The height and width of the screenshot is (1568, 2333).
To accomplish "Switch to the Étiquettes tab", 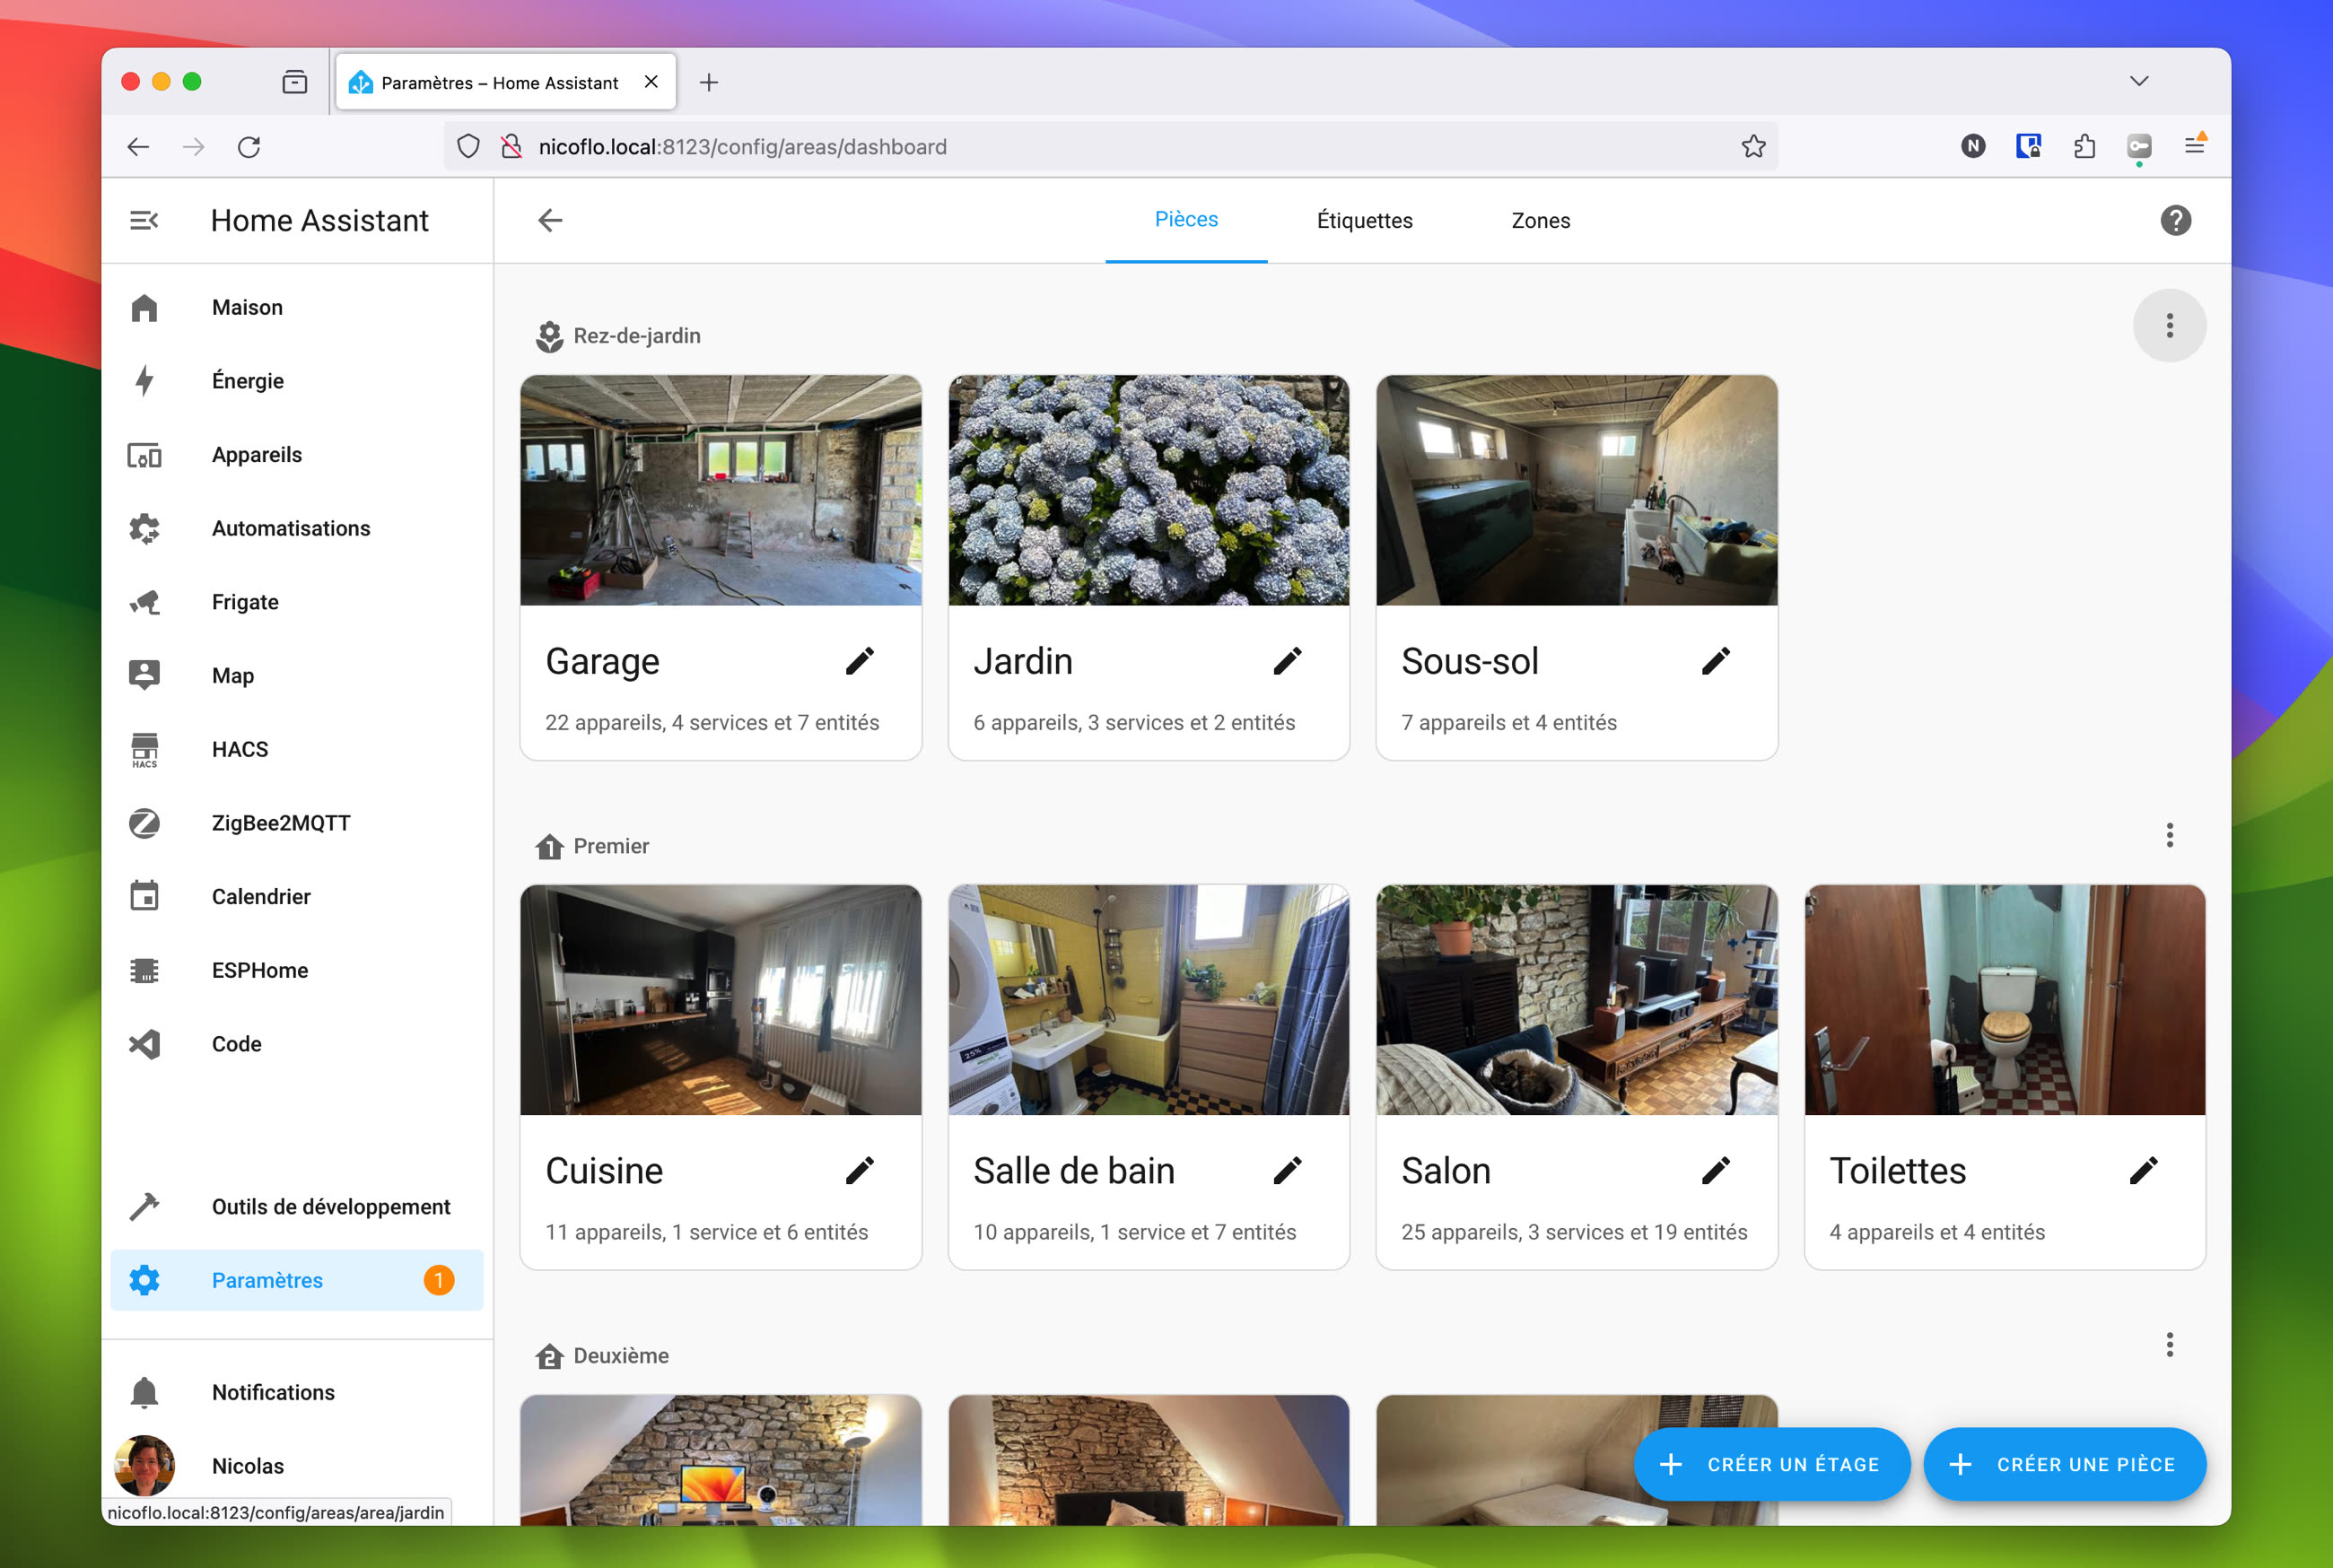I will [x=1364, y=220].
